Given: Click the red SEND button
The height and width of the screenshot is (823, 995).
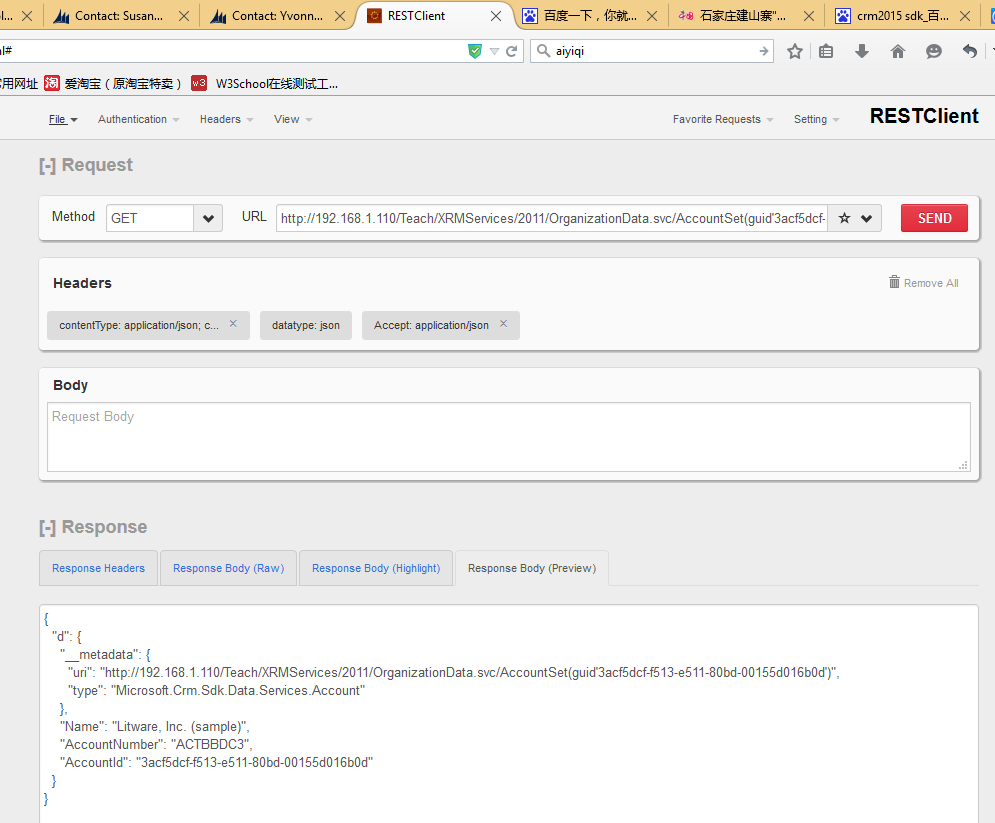Looking at the screenshot, I should [x=934, y=218].
